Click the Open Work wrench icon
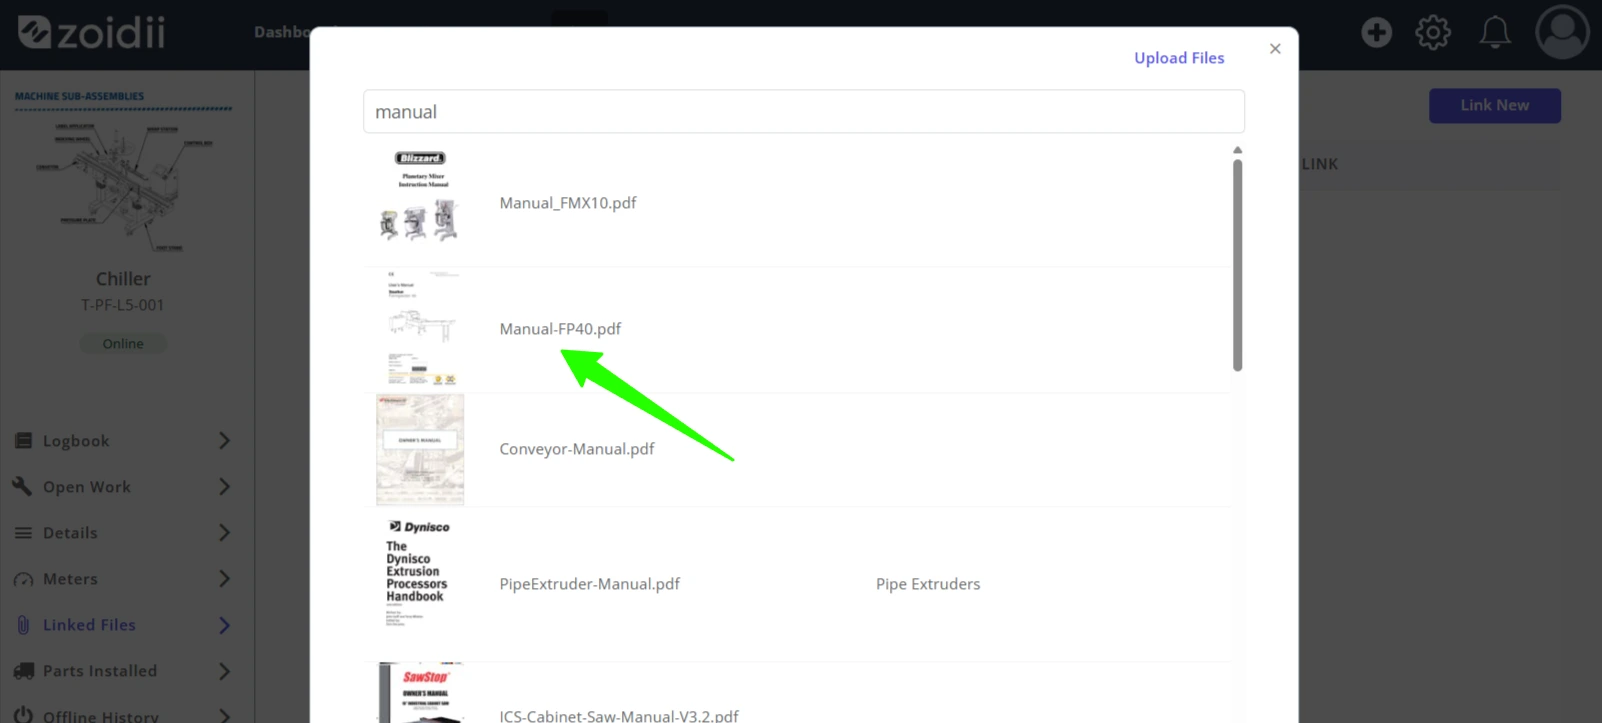Viewport: 1602px width, 723px height. (x=23, y=487)
